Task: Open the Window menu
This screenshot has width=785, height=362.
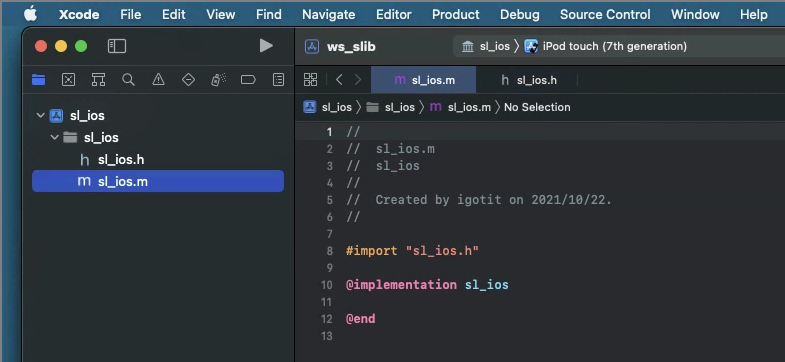Action: (x=695, y=15)
